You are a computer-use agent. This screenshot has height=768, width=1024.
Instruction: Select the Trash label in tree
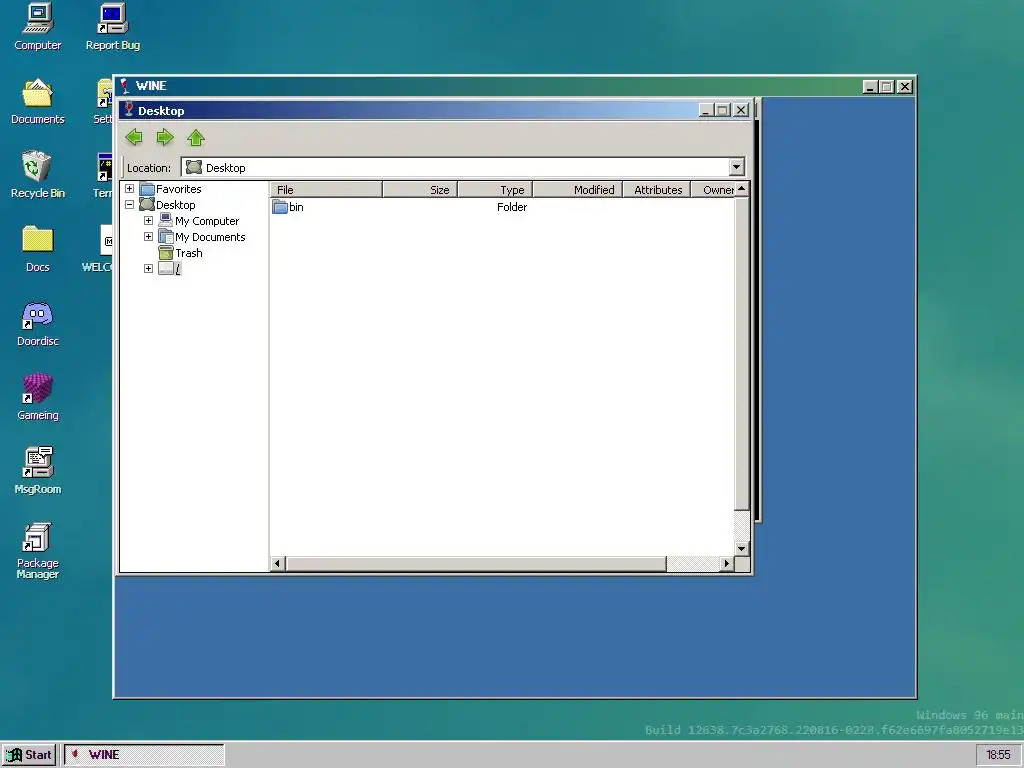(x=189, y=253)
